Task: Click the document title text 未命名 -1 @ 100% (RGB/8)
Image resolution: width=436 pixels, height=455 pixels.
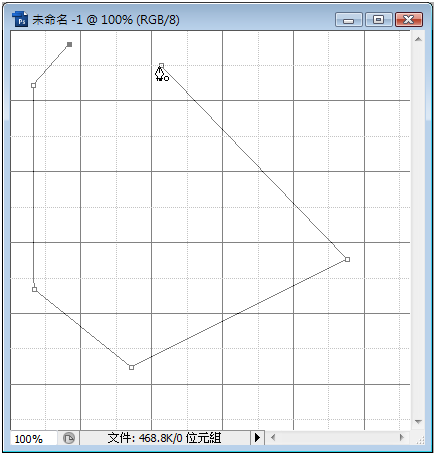Action: point(106,20)
